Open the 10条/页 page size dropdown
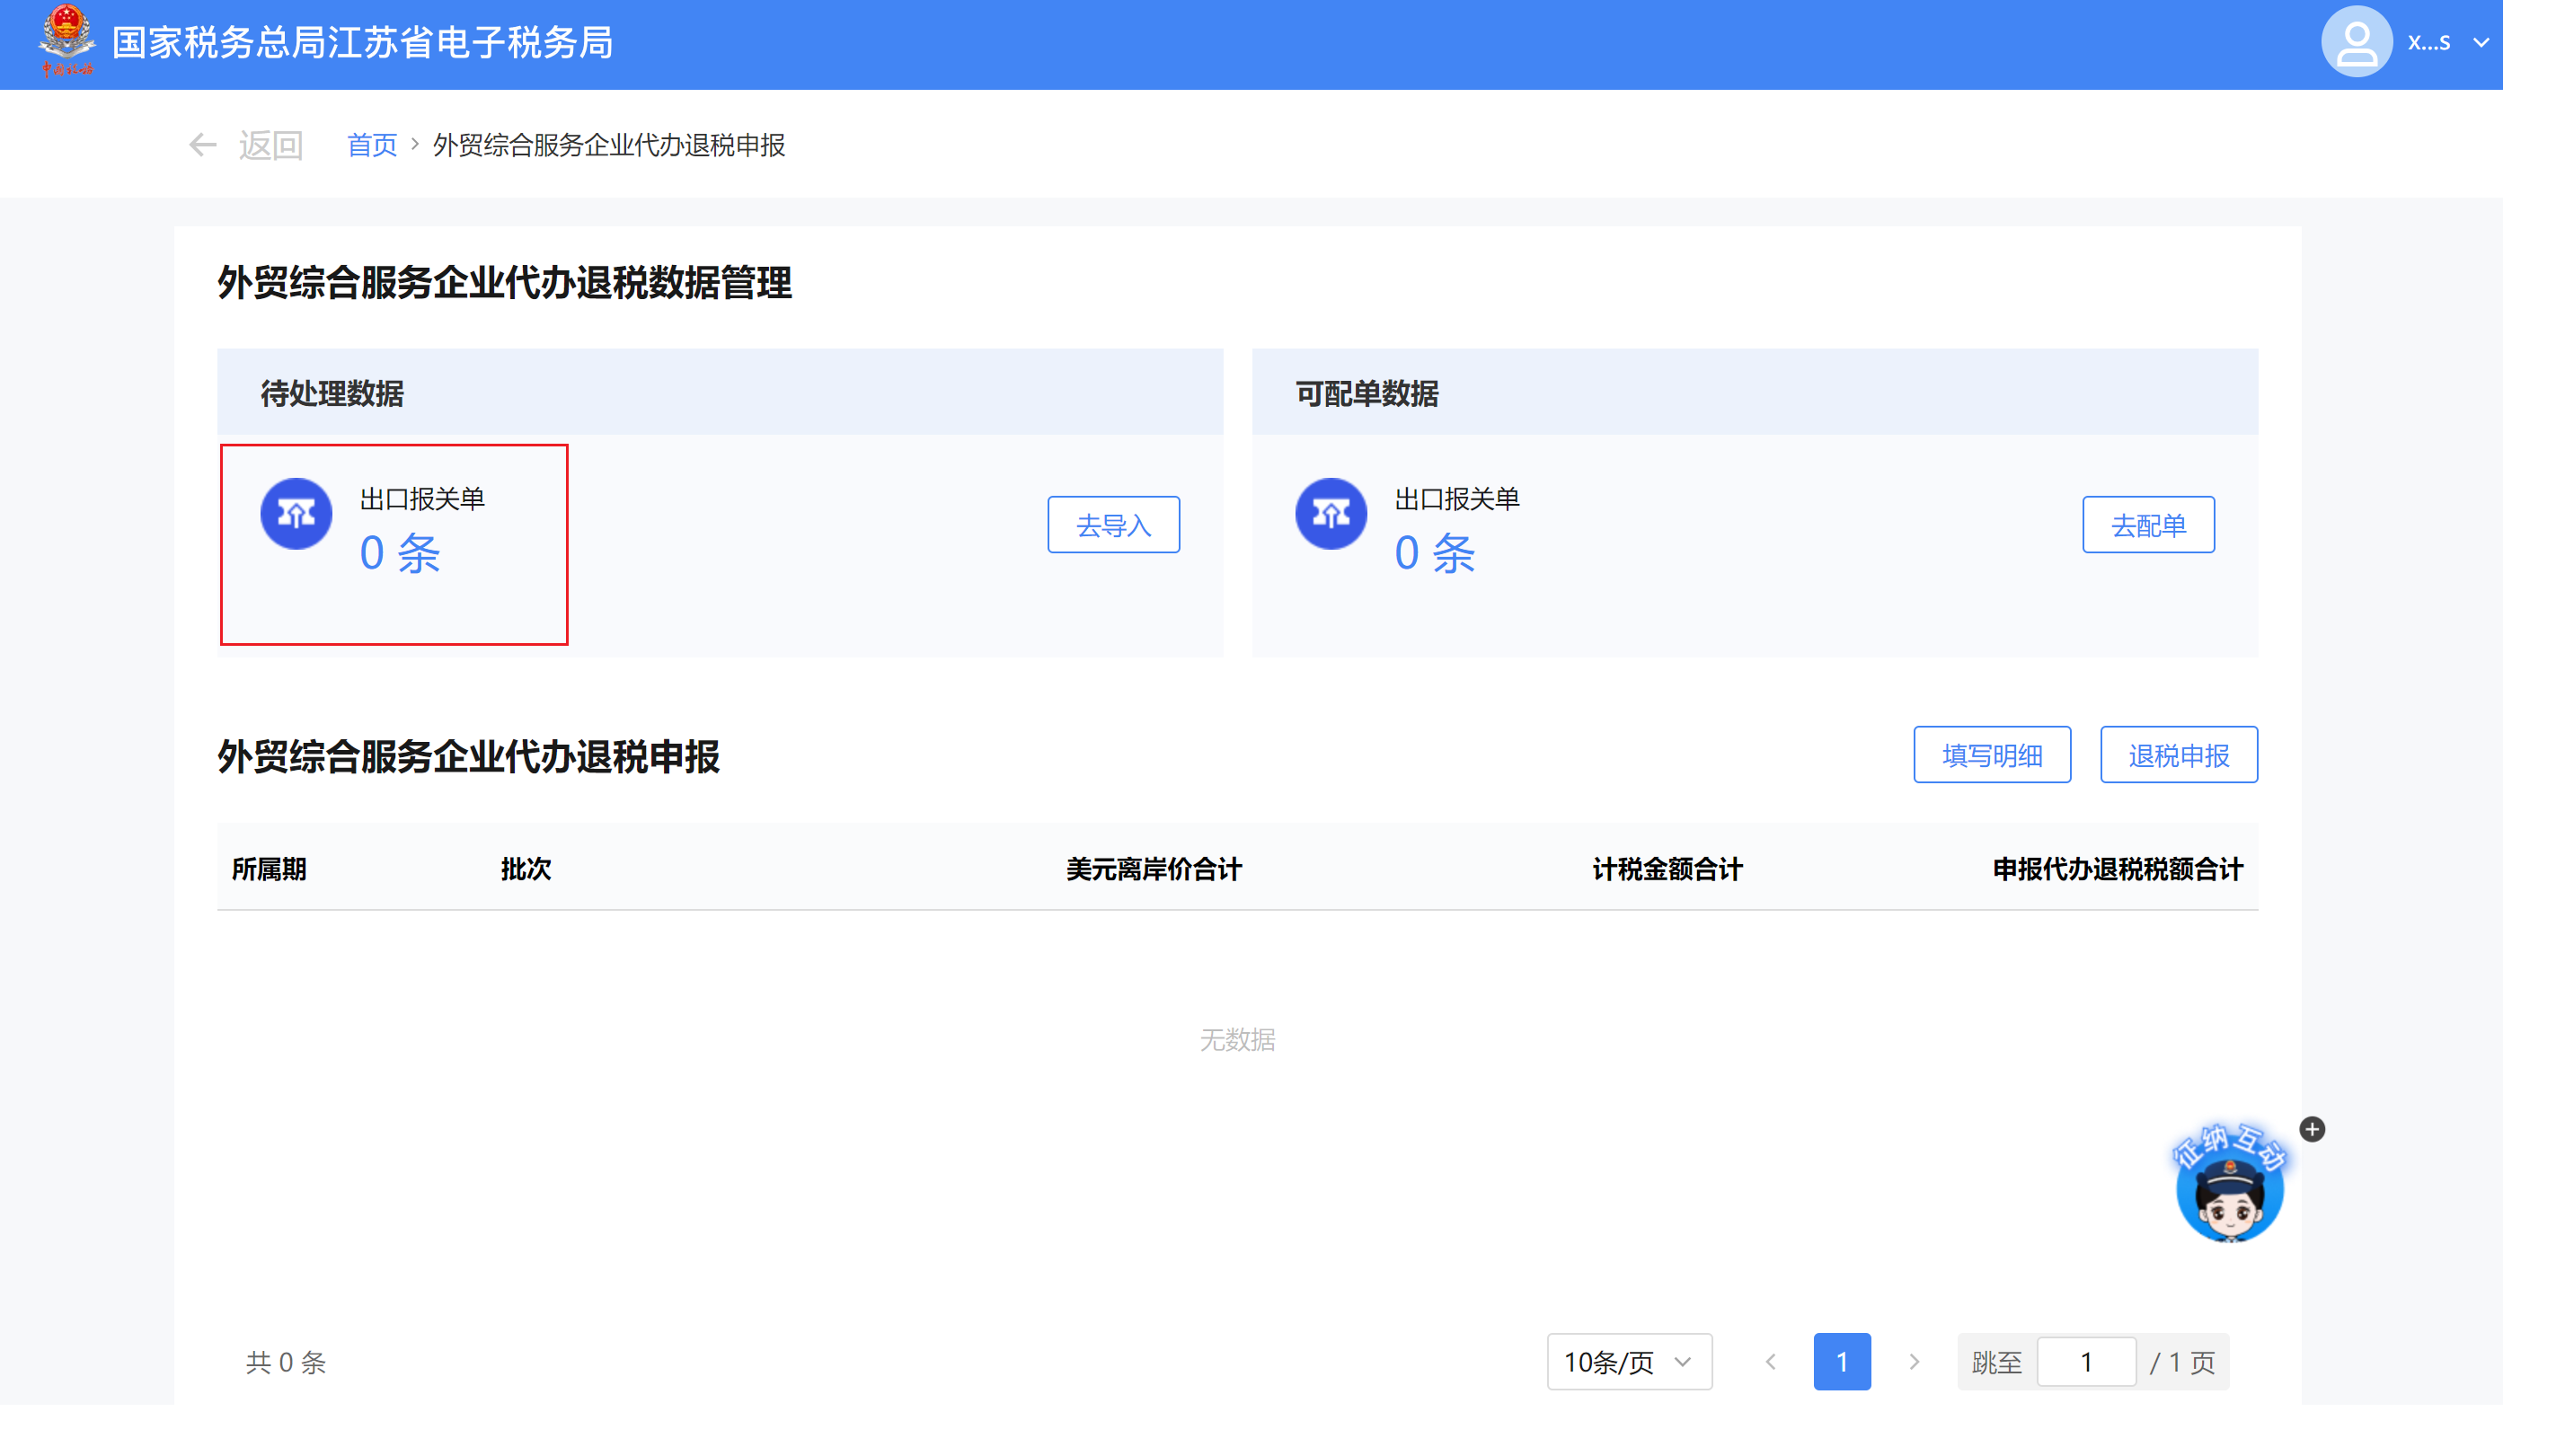 click(1628, 1361)
